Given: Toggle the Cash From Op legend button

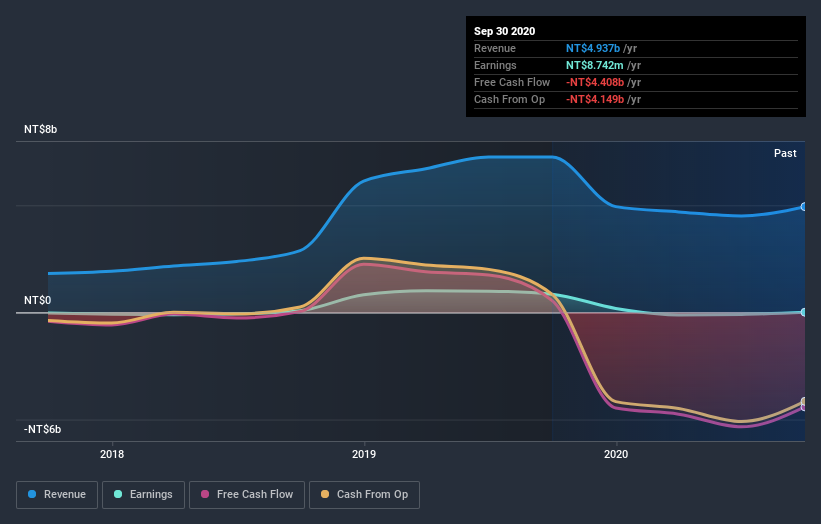Looking at the screenshot, I should point(364,495).
